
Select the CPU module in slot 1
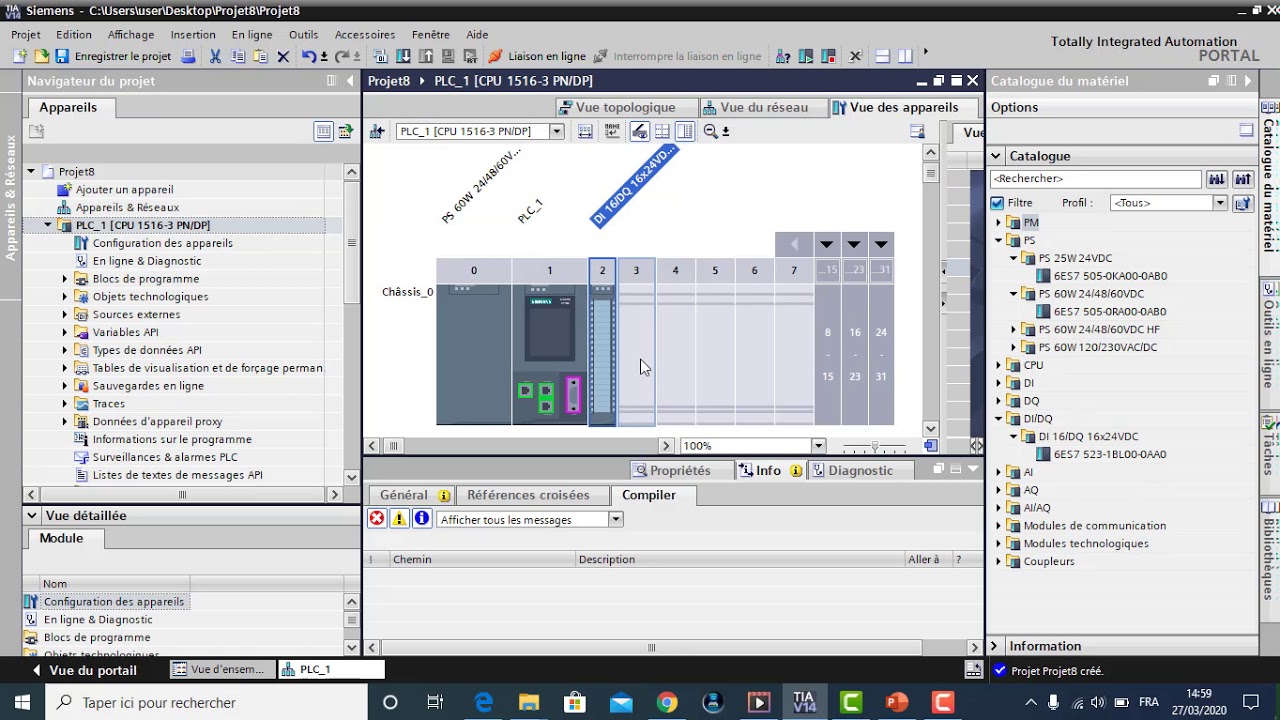(549, 354)
